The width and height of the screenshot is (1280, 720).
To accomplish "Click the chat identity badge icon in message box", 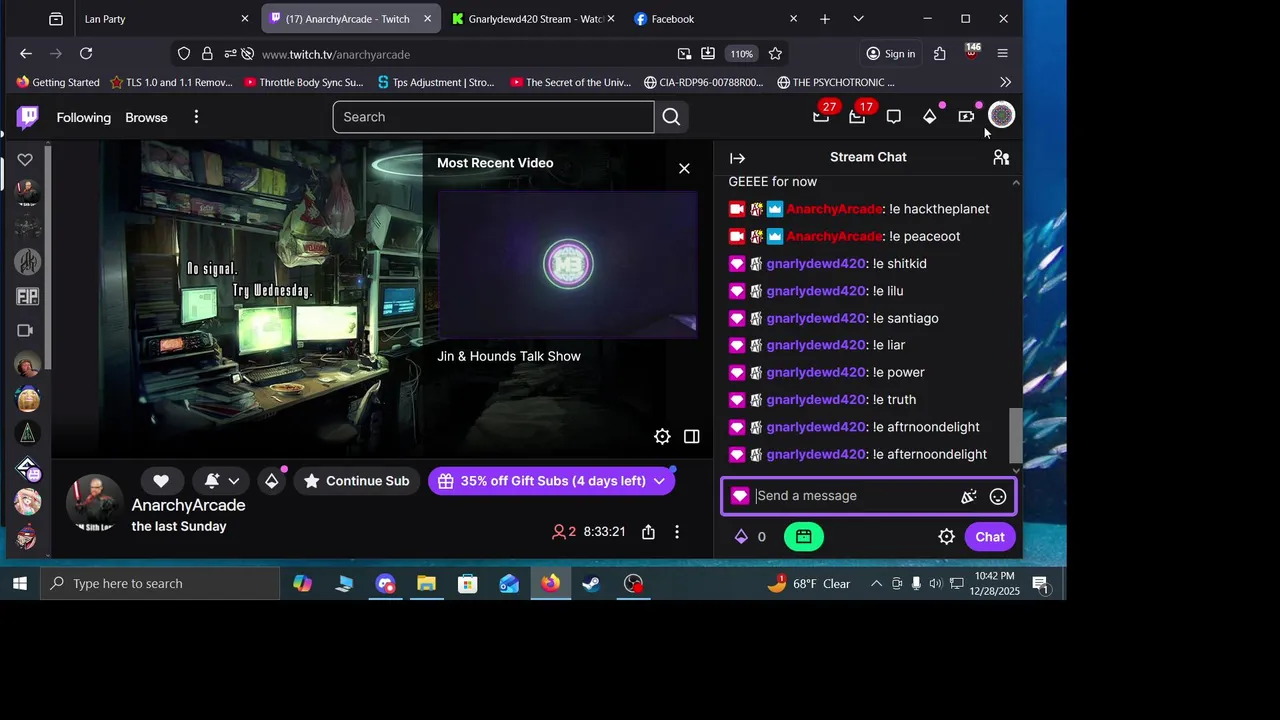I will click(740, 496).
